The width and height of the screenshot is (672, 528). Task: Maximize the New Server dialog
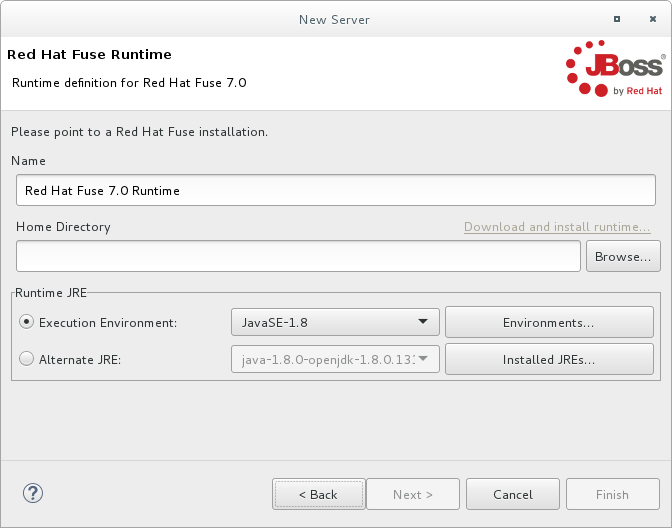[x=617, y=19]
